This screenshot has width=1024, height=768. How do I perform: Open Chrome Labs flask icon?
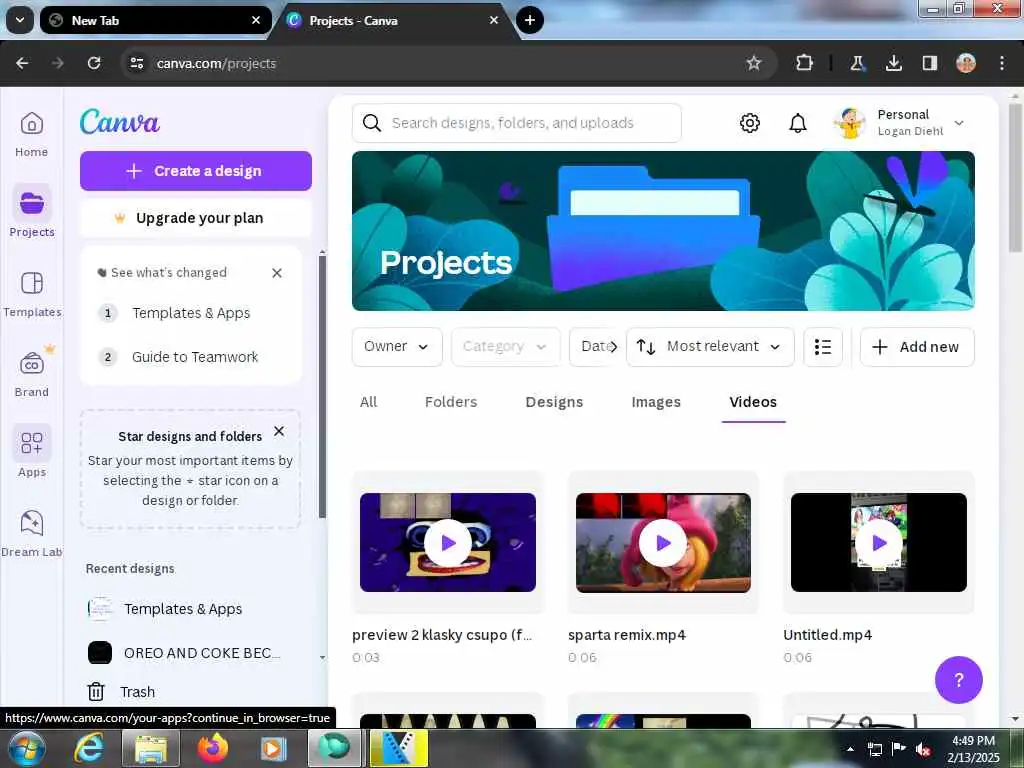pos(857,63)
